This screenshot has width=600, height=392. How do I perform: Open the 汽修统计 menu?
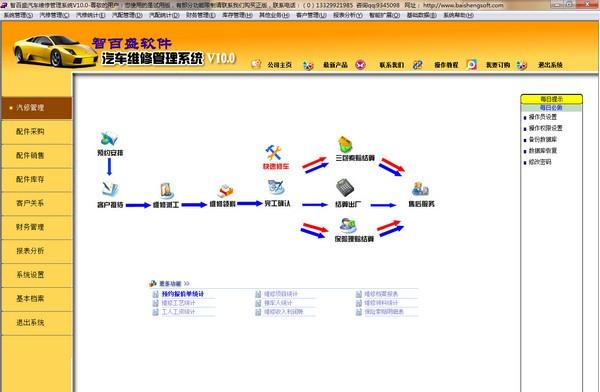(91, 15)
